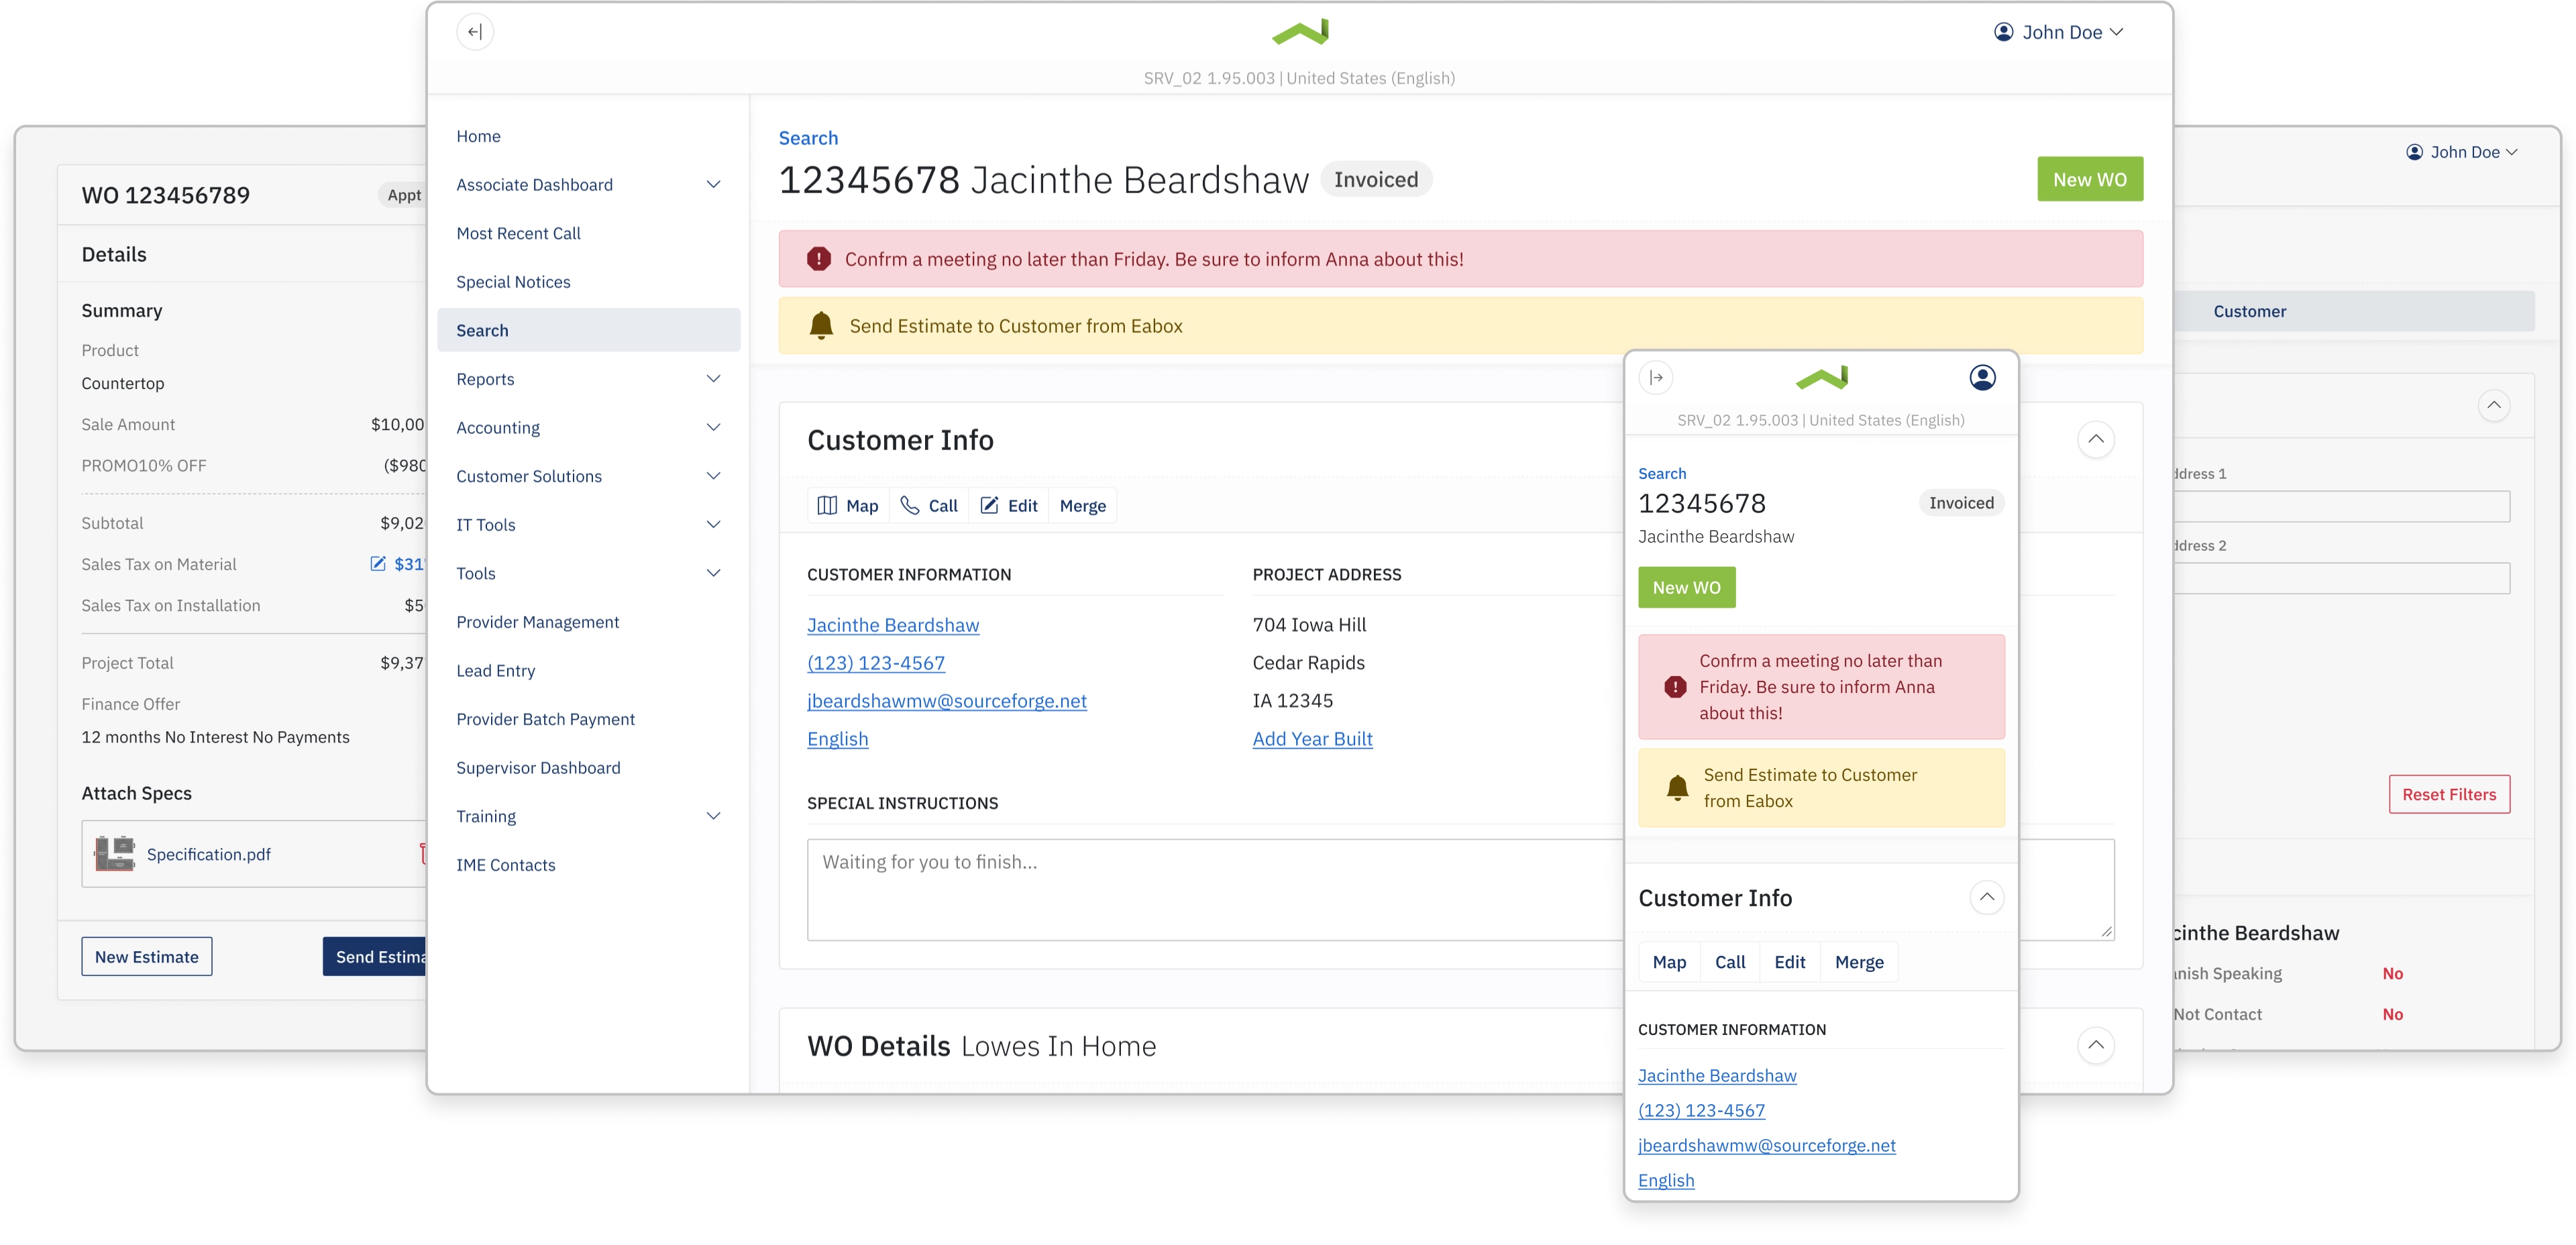The width and height of the screenshot is (2576, 1245).
Task: Expand sidebar in the mobile panel
Action: tap(1656, 378)
